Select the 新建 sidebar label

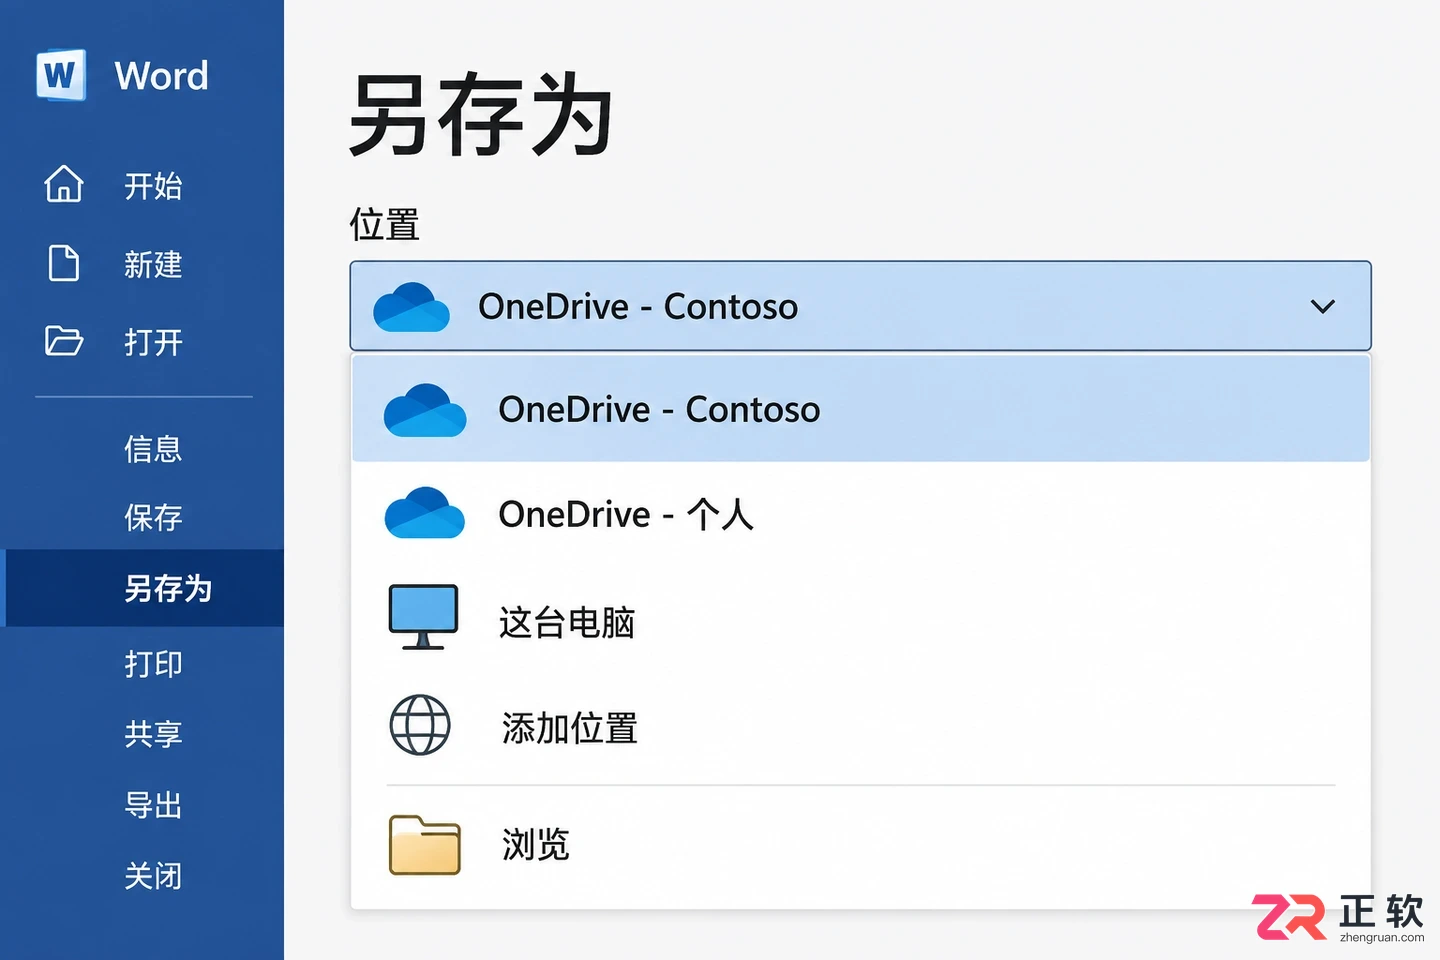pyautogui.click(x=153, y=265)
